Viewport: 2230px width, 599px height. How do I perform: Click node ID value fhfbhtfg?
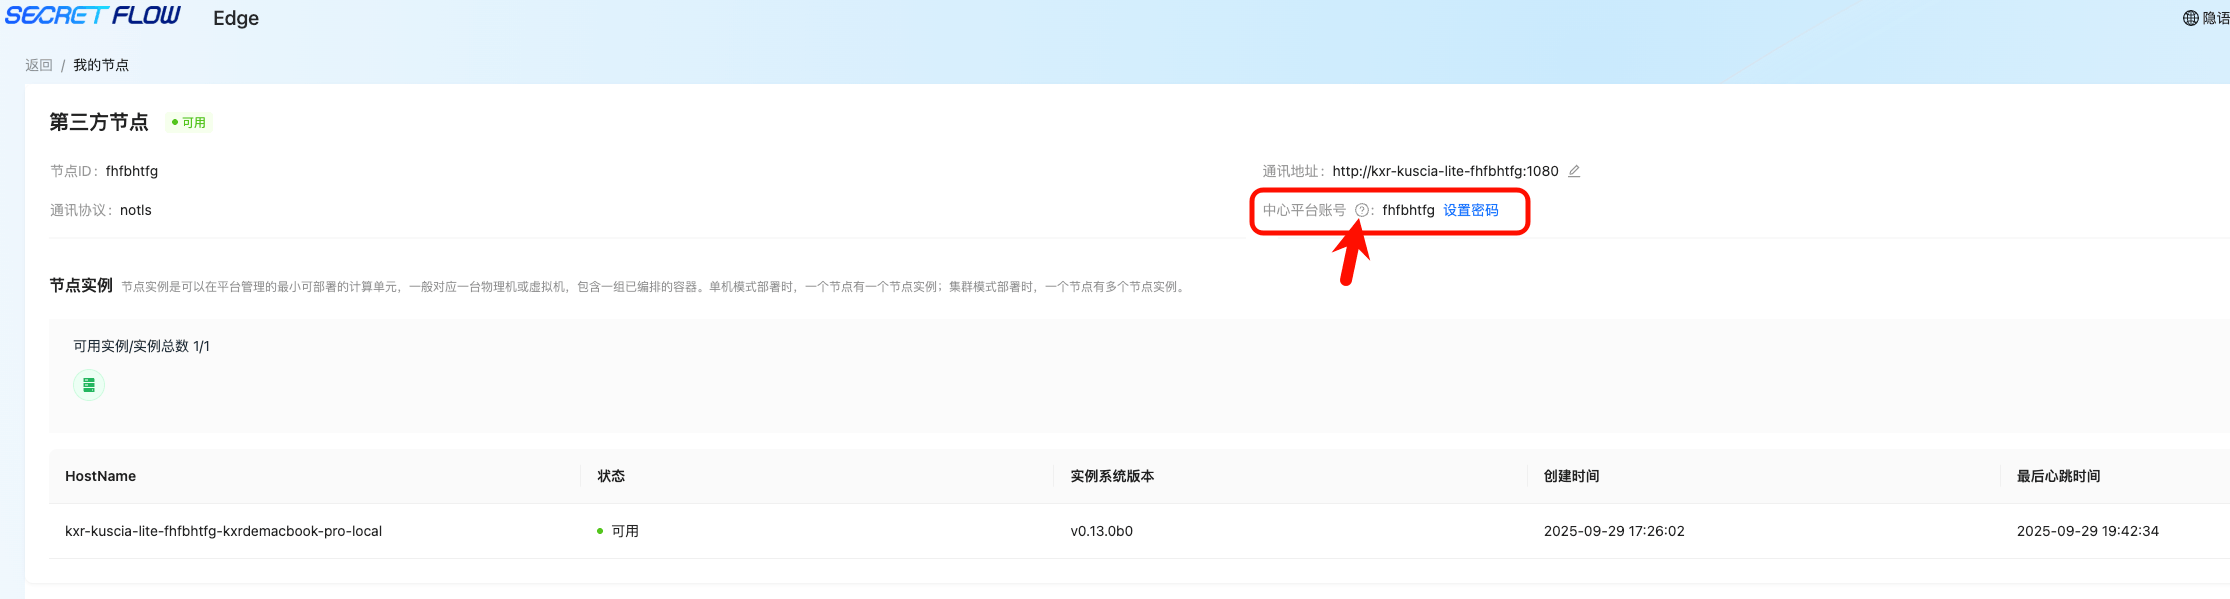click(x=132, y=171)
